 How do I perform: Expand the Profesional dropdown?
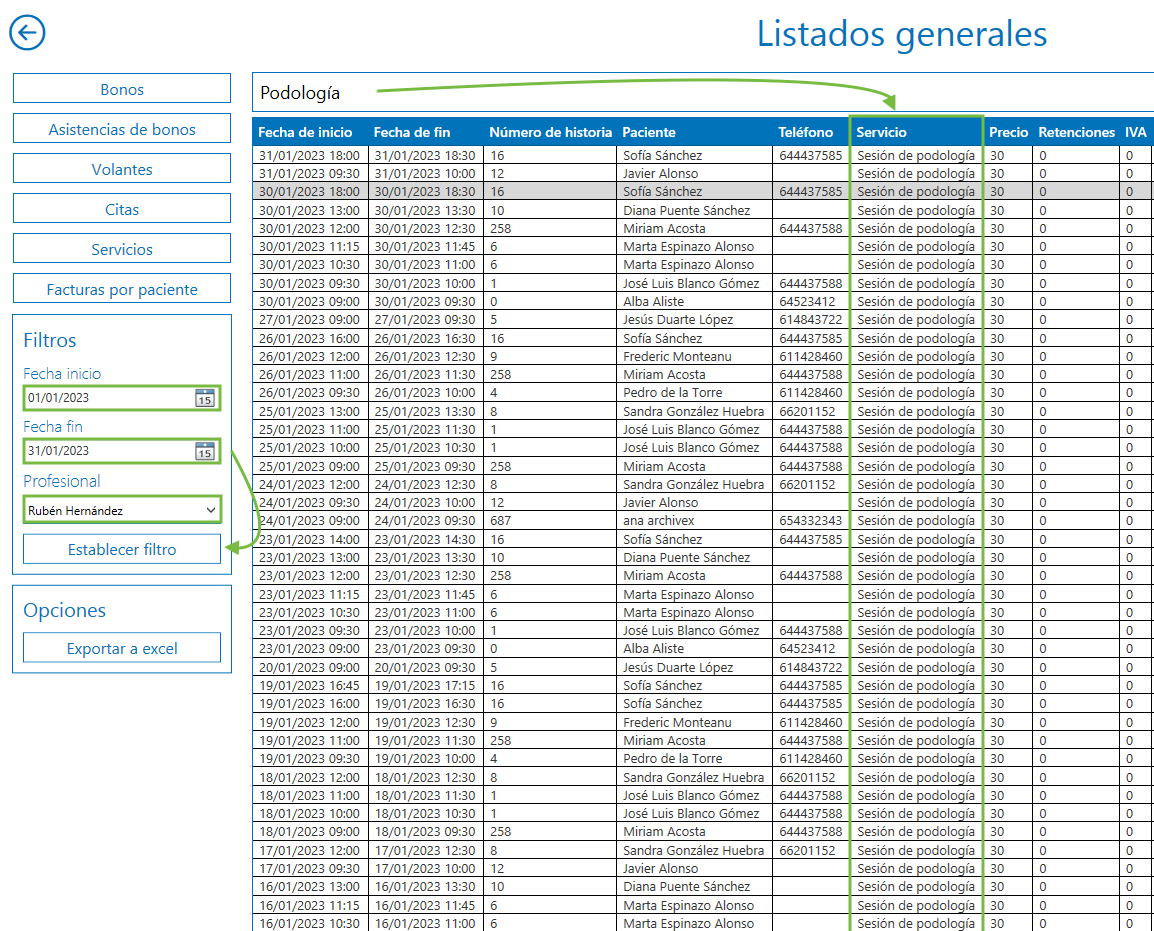click(x=210, y=511)
